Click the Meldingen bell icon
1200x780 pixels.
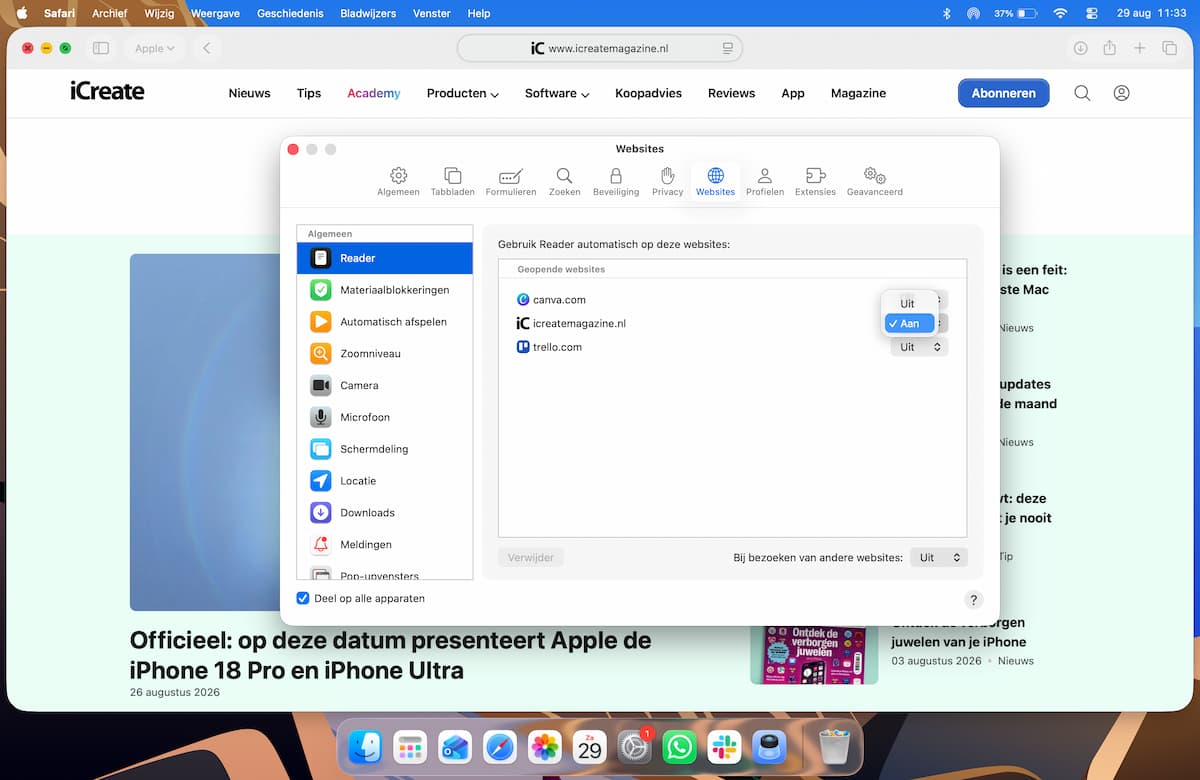pyautogui.click(x=320, y=545)
